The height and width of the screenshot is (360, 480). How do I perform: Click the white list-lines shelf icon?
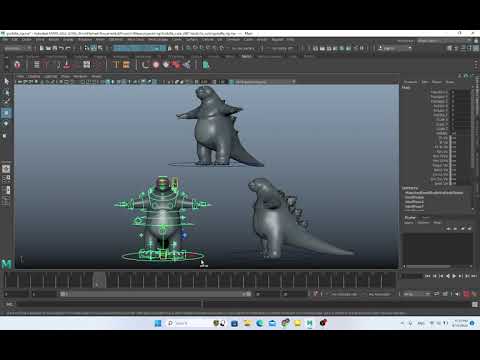tap(37, 65)
